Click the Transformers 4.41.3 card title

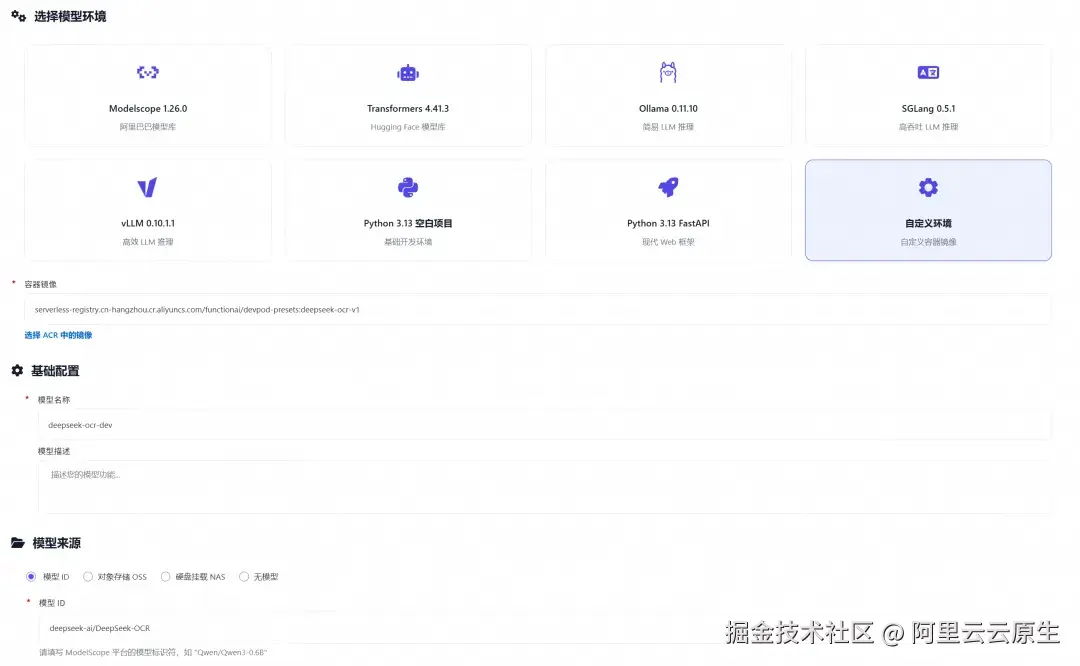[408, 109]
